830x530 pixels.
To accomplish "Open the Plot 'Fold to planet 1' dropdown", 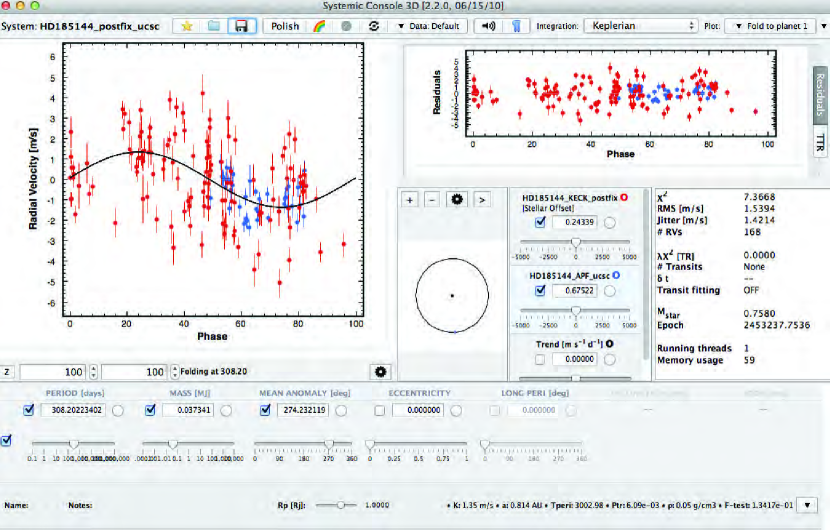I will 770,25.
